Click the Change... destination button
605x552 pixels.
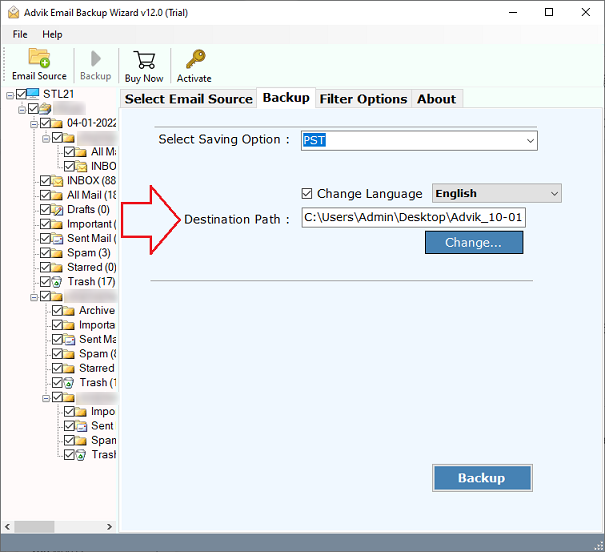click(x=474, y=243)
